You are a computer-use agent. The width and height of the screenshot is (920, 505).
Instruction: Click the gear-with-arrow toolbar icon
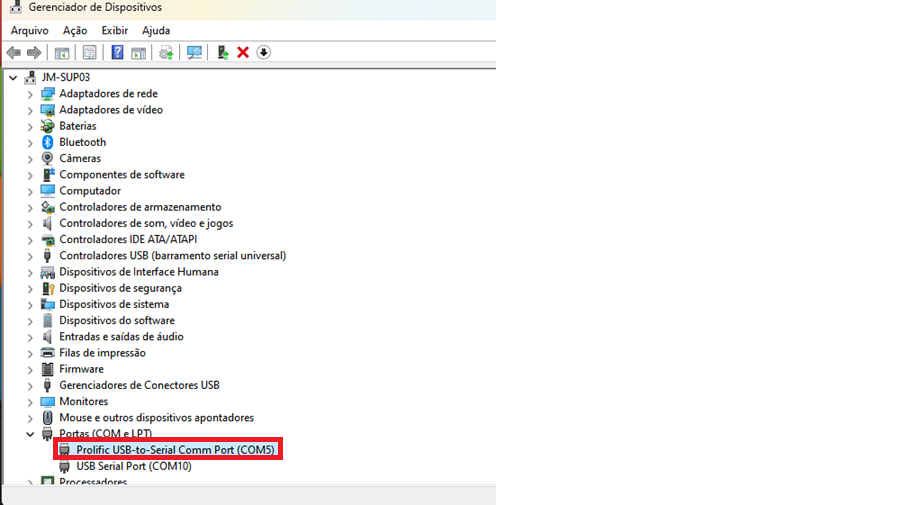(166, 53)
